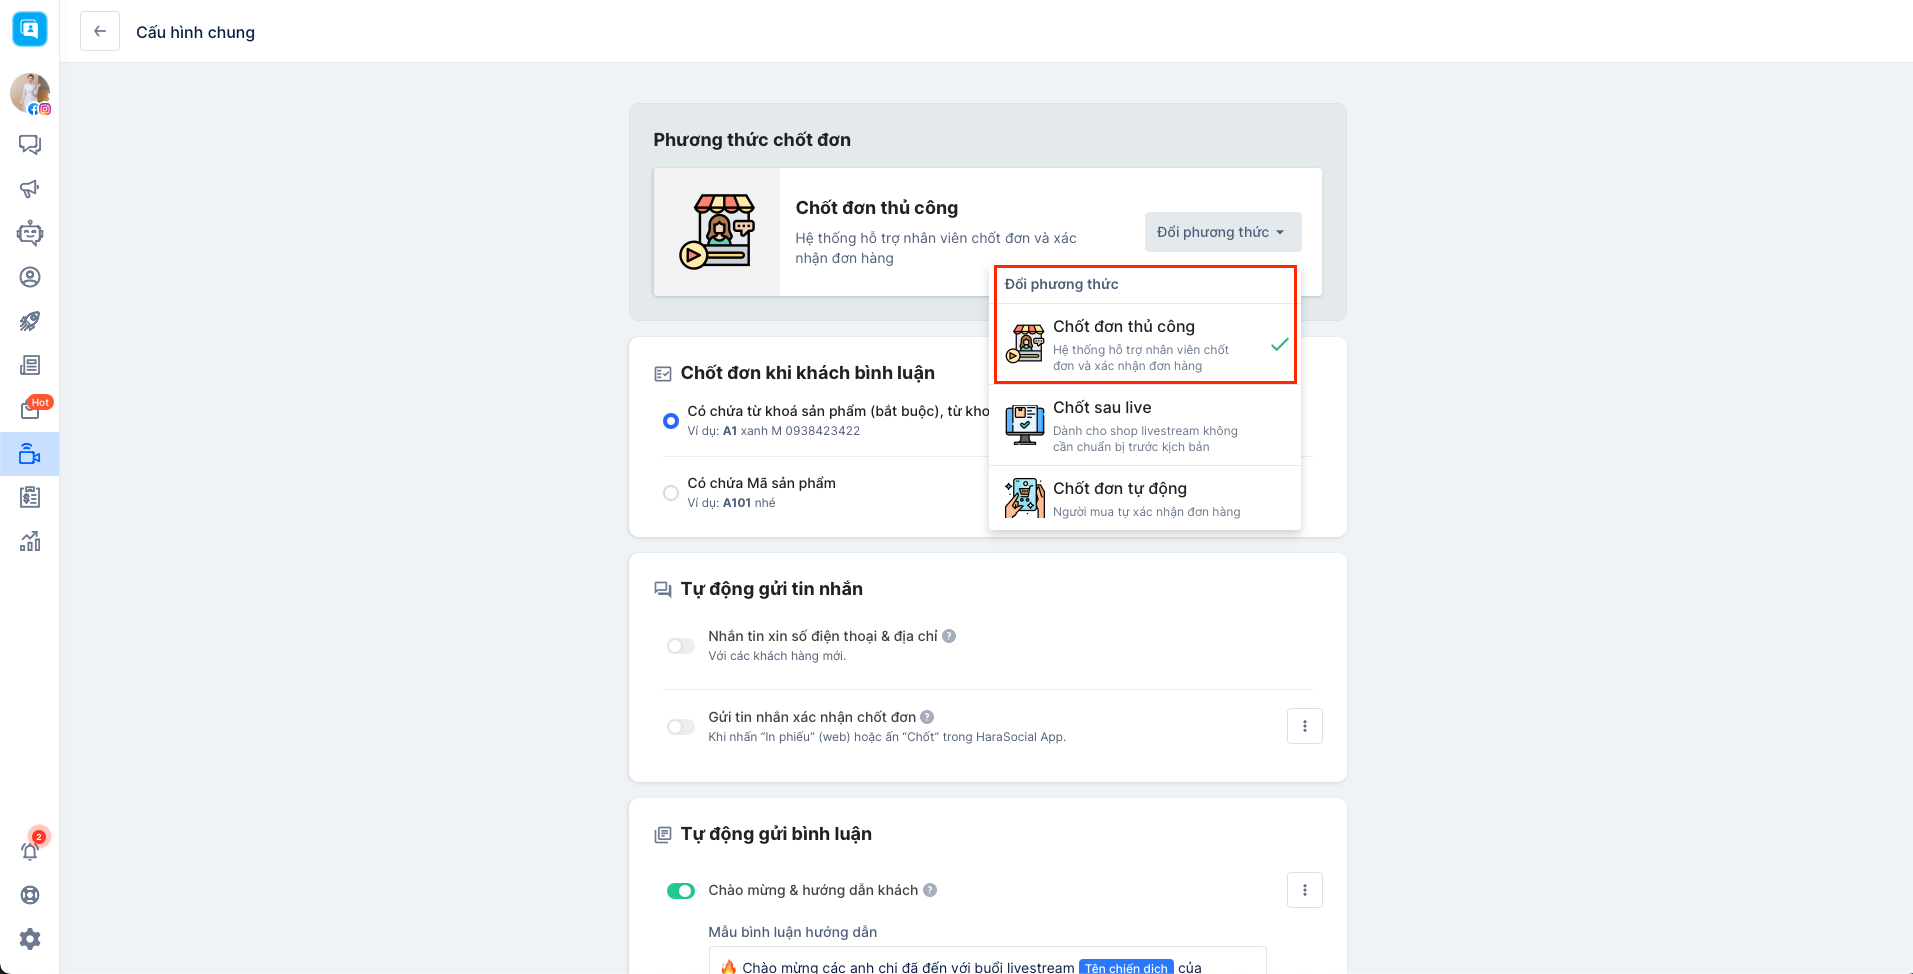Click help icon next to Chào mừng & hướng dẫn khách
1913x974 pixels.
(x=930, y=890)
